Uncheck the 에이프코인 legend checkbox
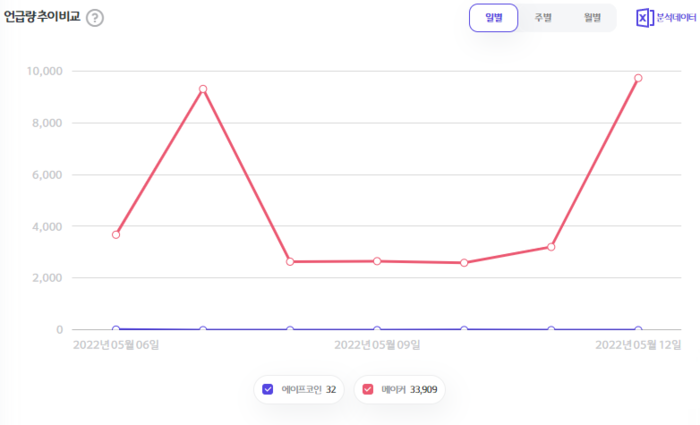Screen dimensions: 700x425 tap(267, 389)
